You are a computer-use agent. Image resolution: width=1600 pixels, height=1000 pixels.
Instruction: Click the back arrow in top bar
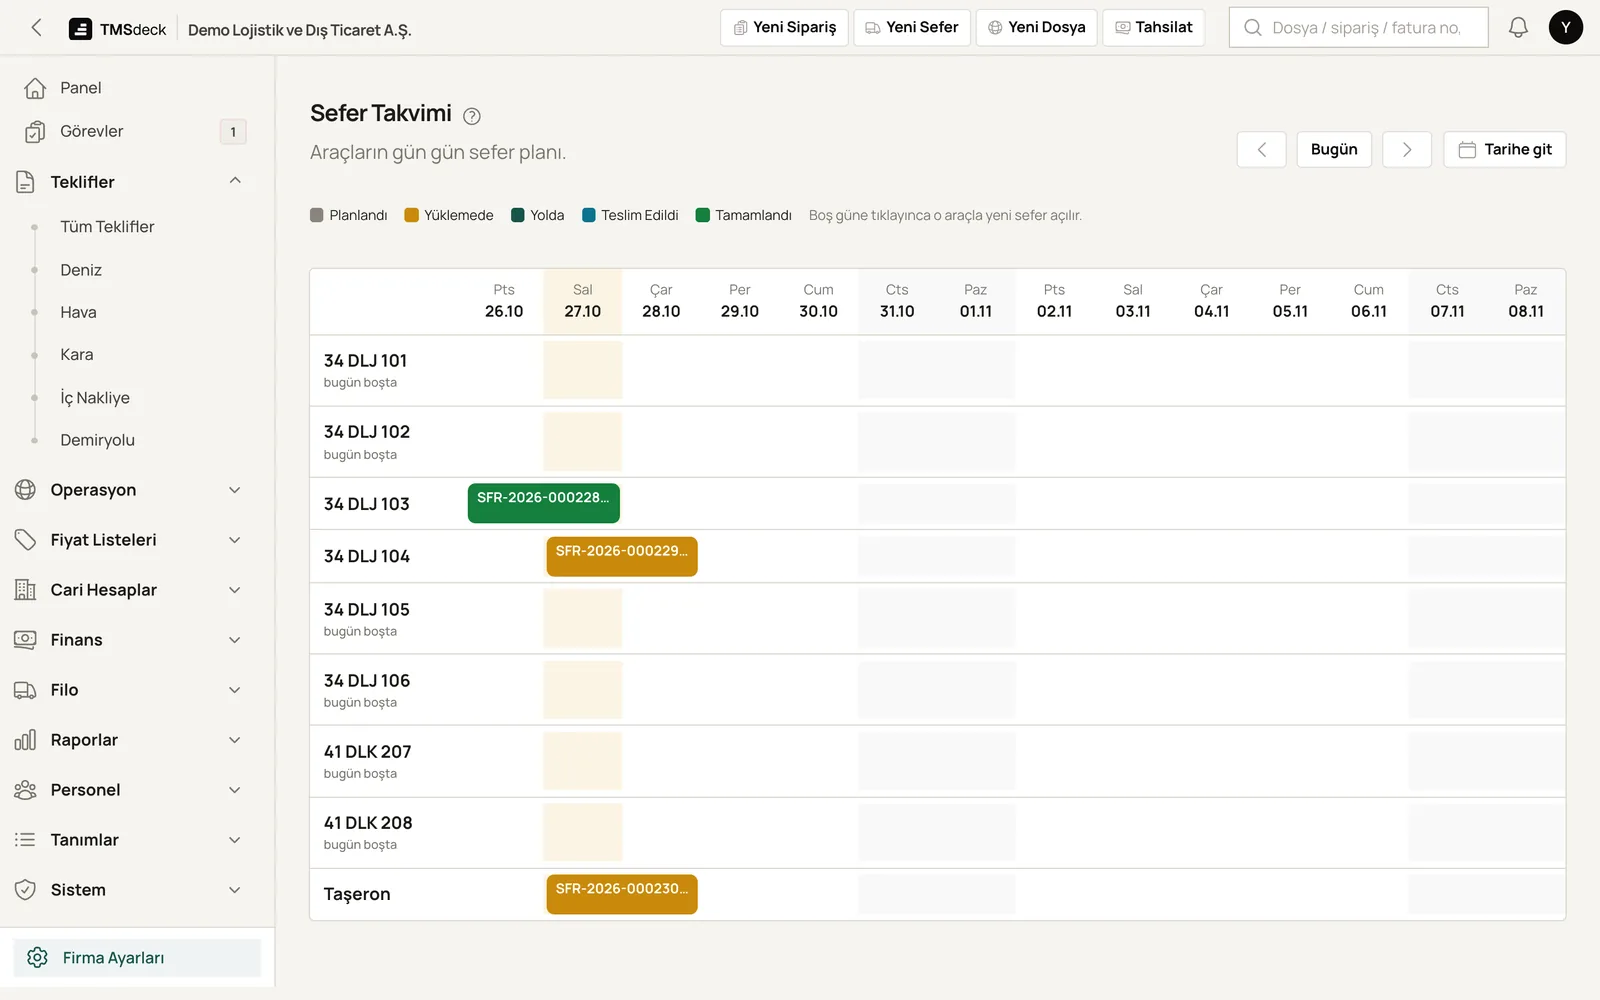point(37,28)
